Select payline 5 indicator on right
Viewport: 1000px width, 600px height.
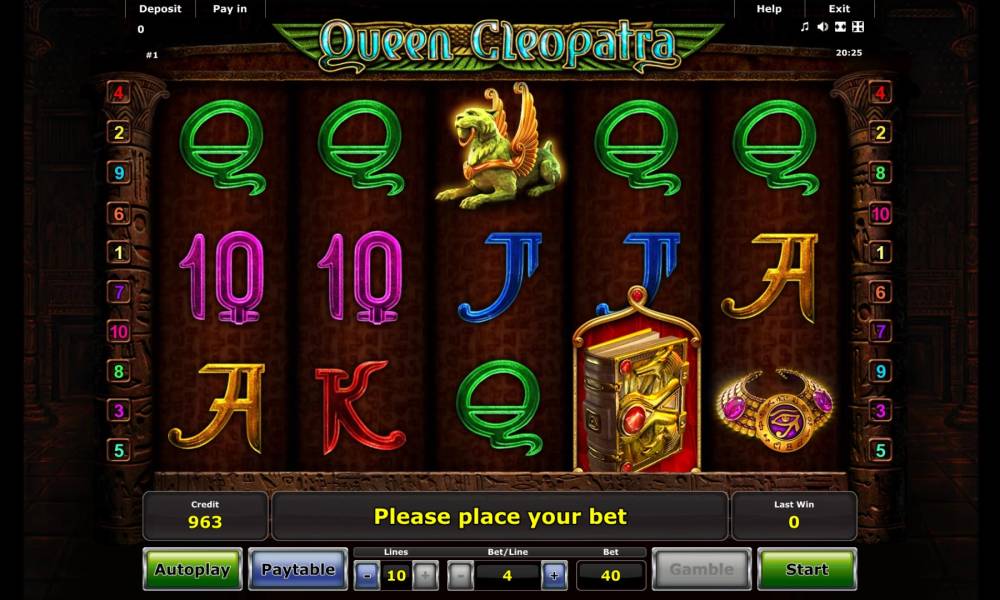point(880,451)
